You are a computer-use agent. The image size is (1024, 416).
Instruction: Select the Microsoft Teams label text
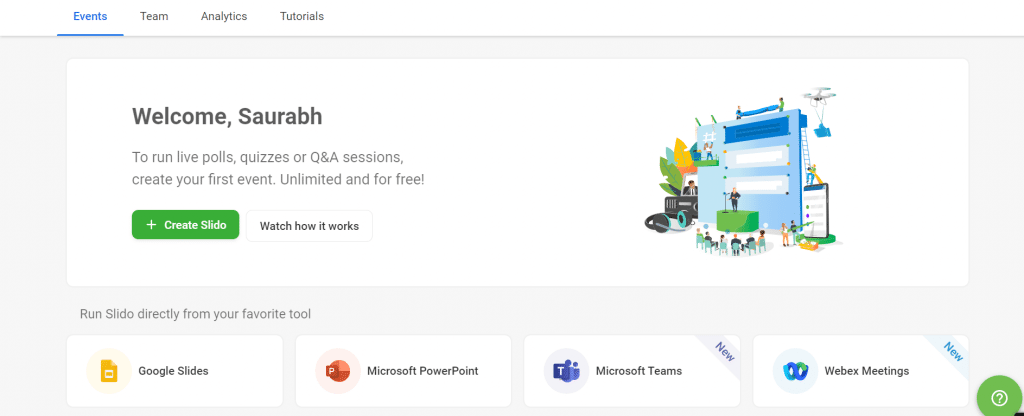pos(638,371)
